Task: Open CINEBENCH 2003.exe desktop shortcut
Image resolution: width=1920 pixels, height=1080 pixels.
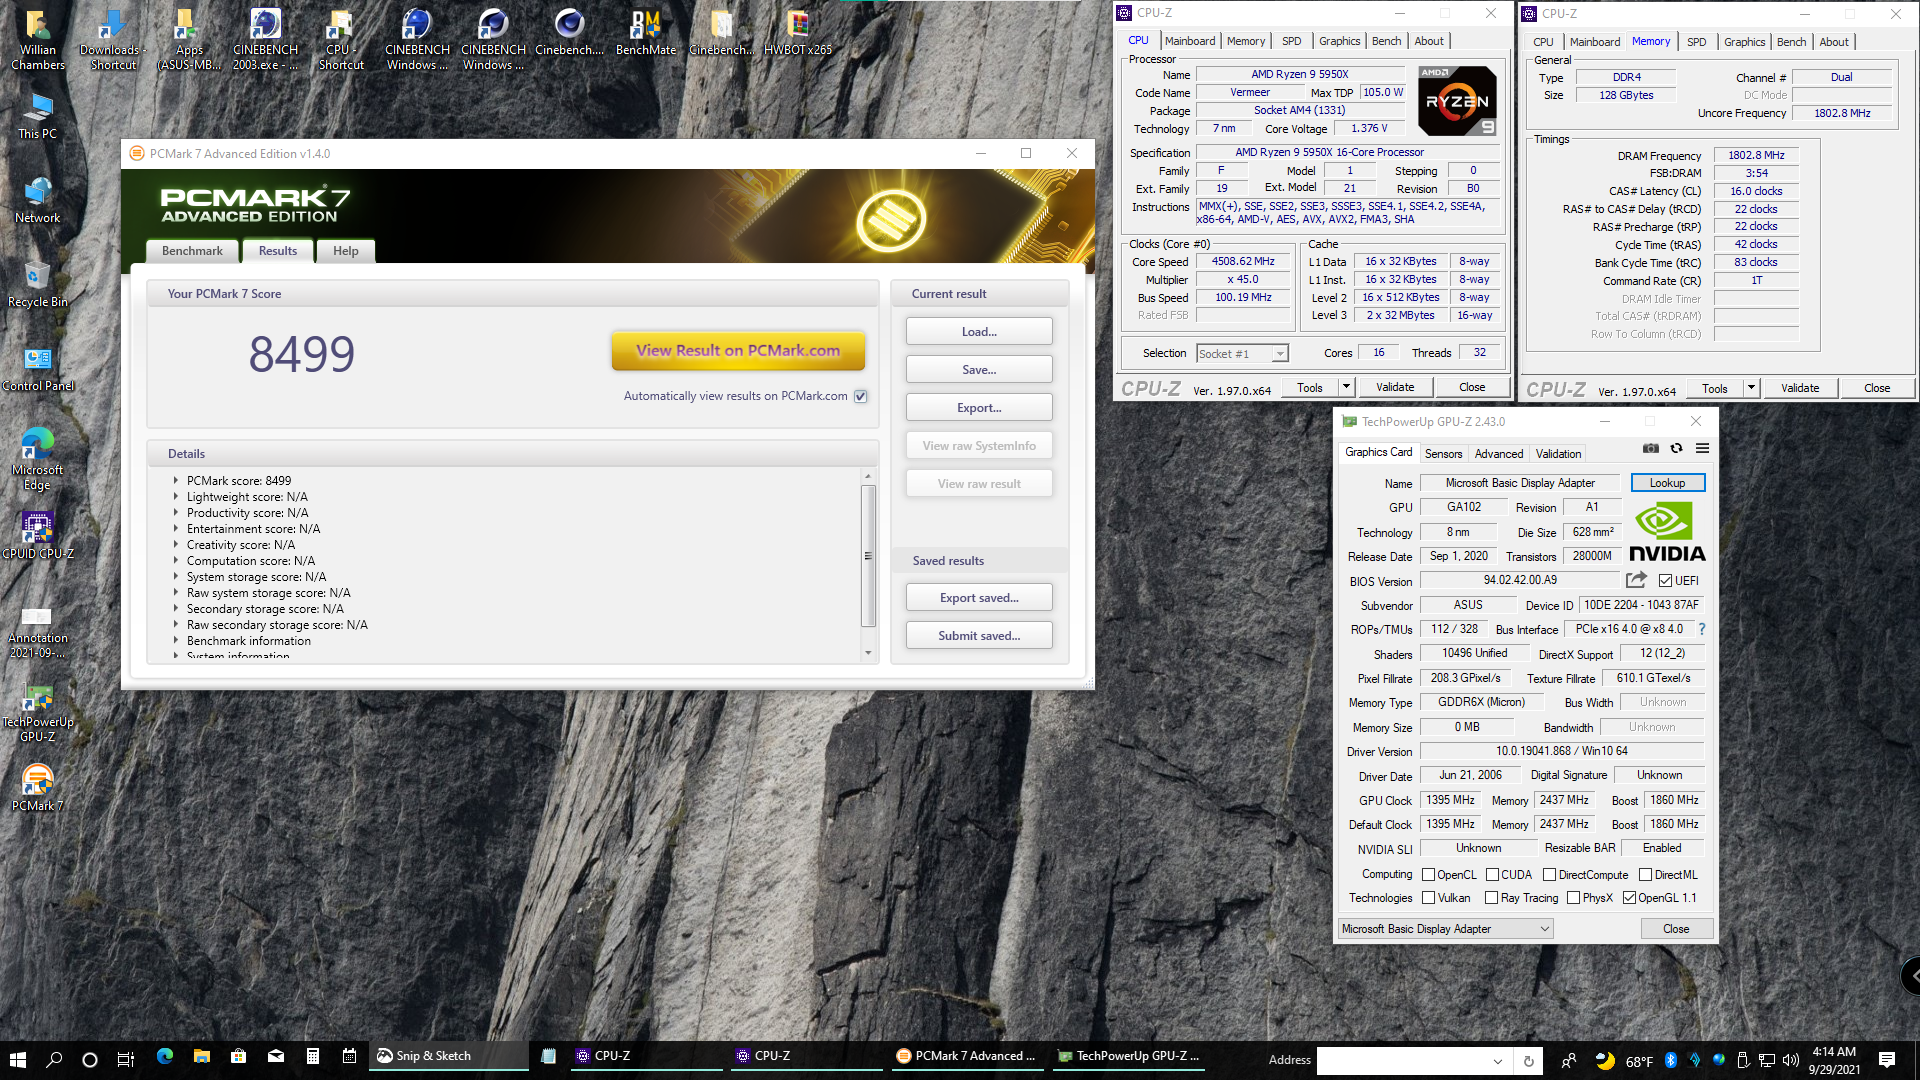Action: [x=265, y=40]
